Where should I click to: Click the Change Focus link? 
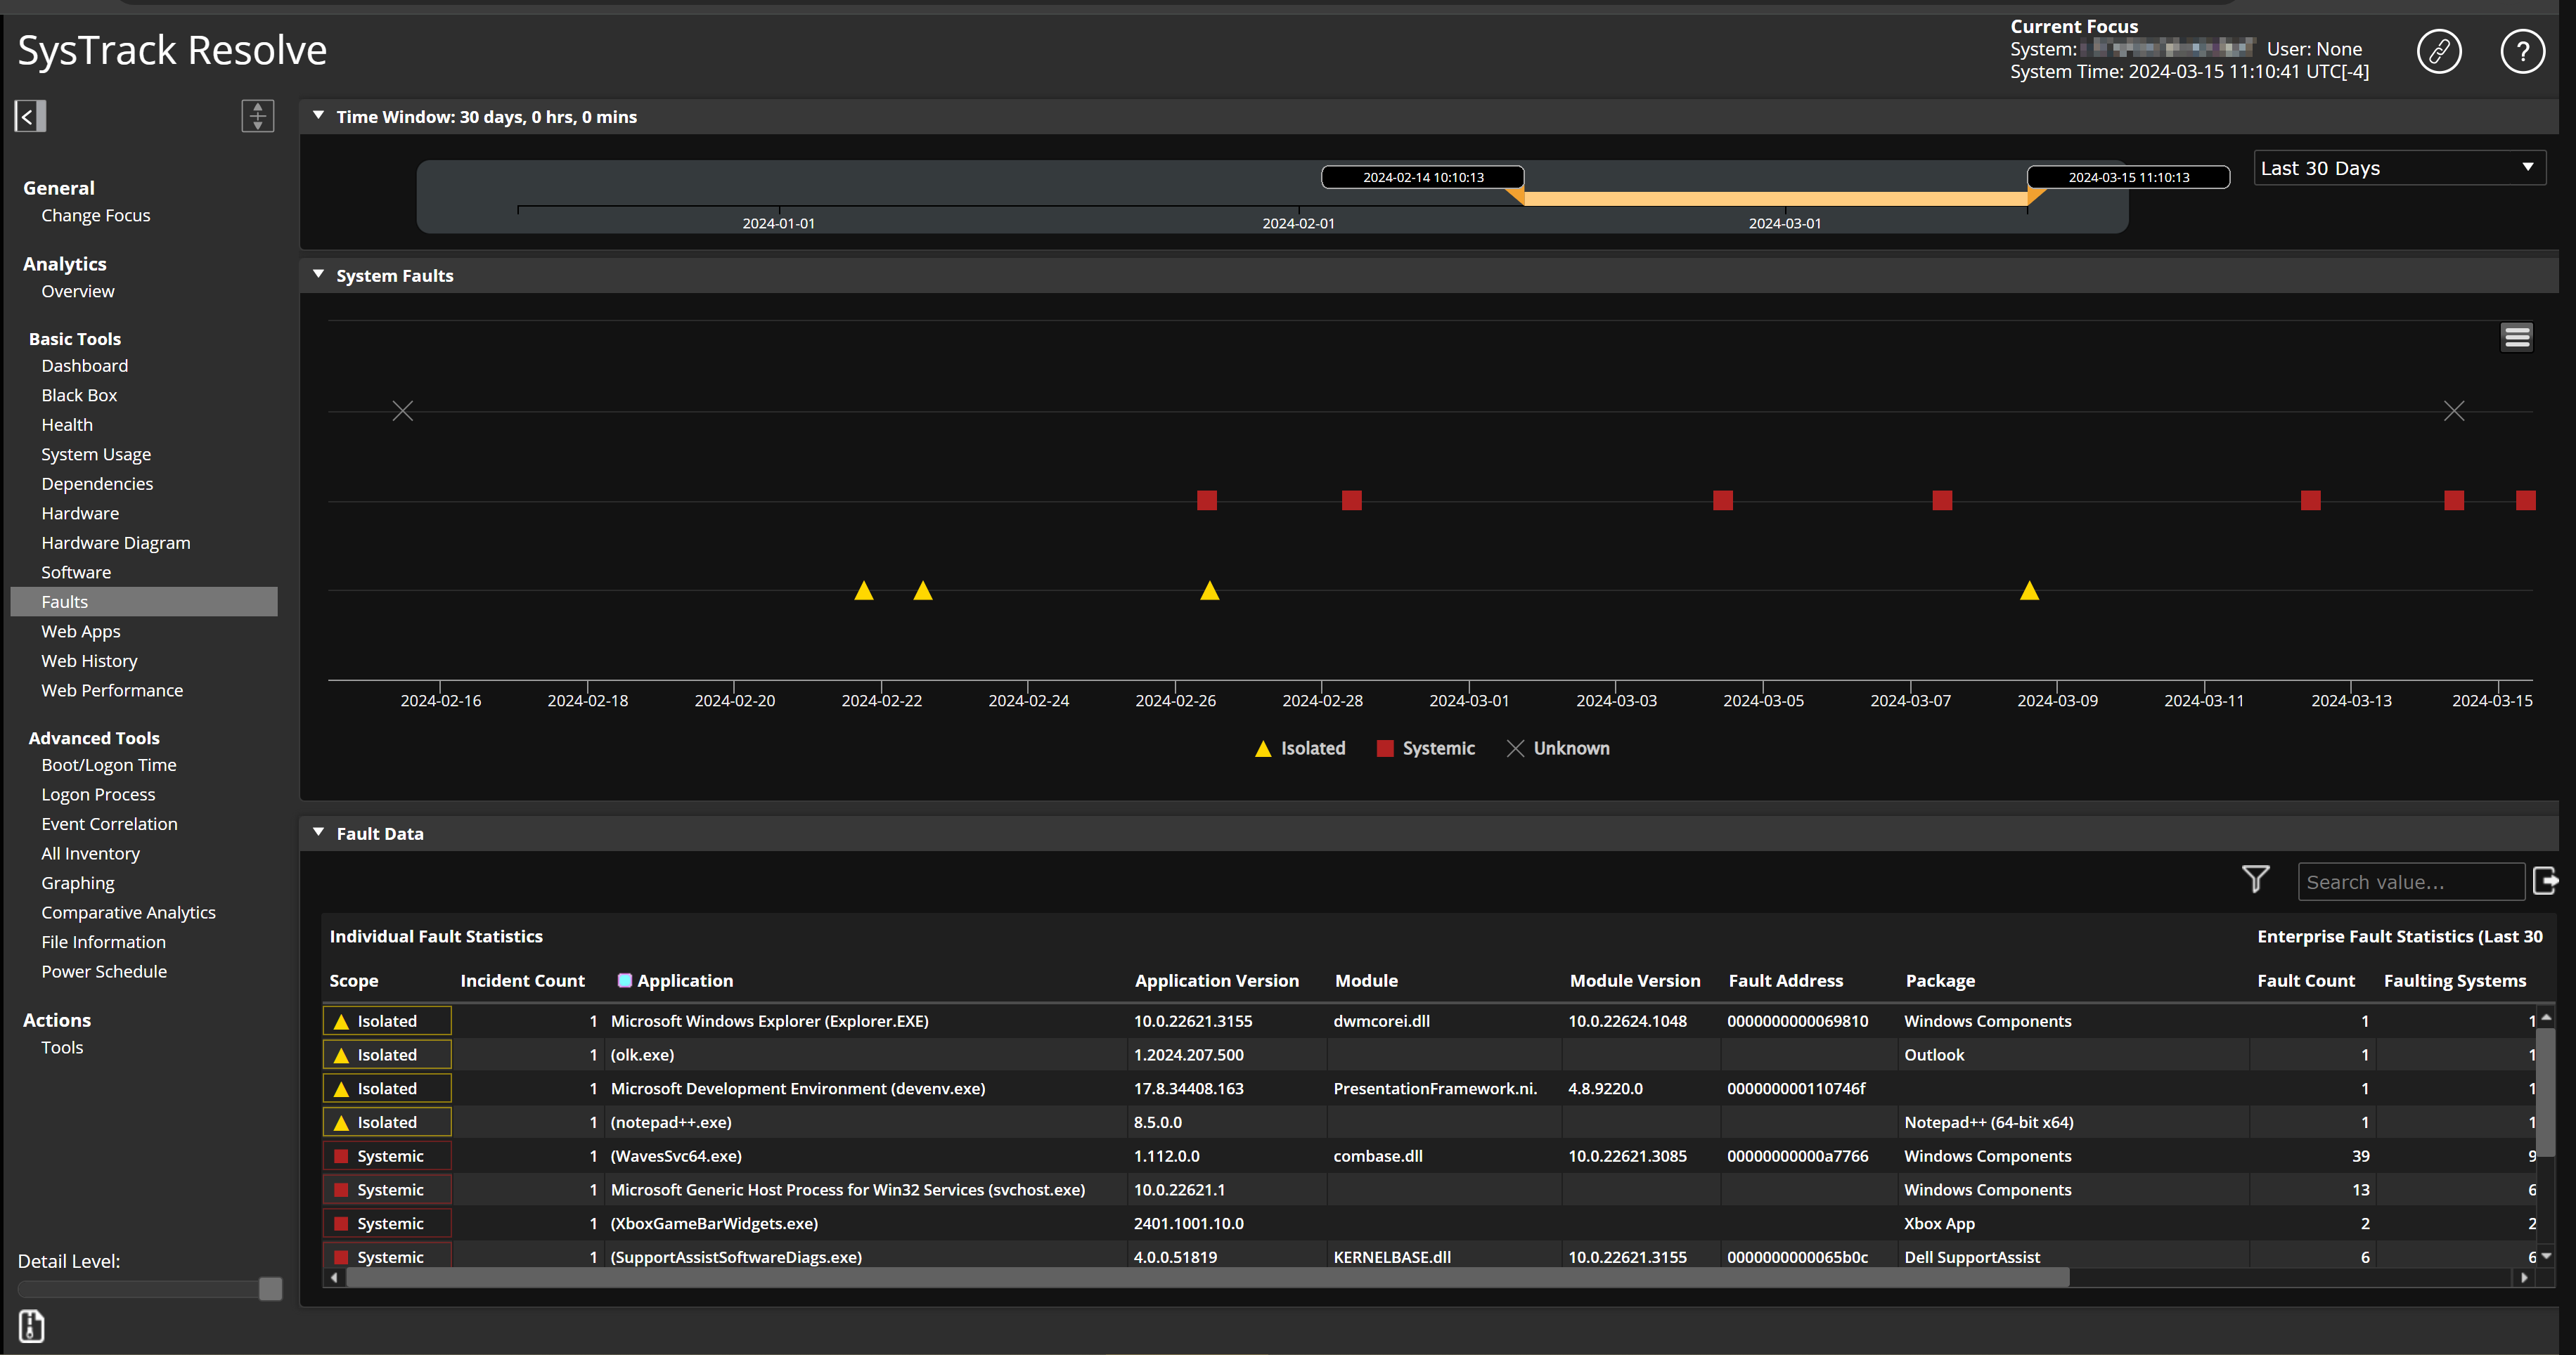pyautogui.click(x=96, y=214)
